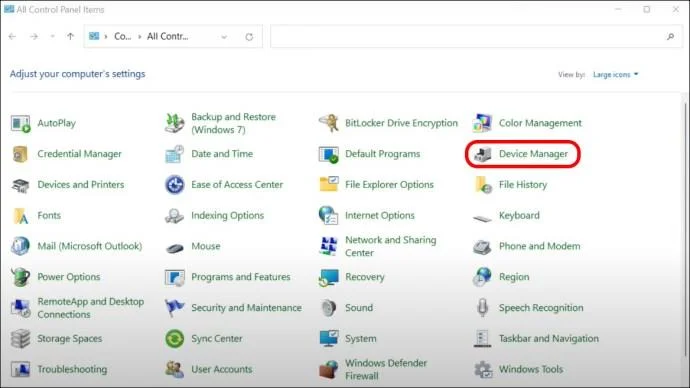This screenshot has width=690, height=388.
Task: Go up one level arrow
Action: 70,37
